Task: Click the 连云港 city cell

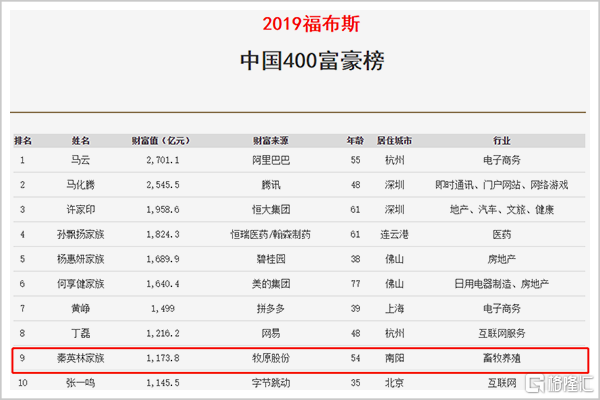Action: pos(395,234)
